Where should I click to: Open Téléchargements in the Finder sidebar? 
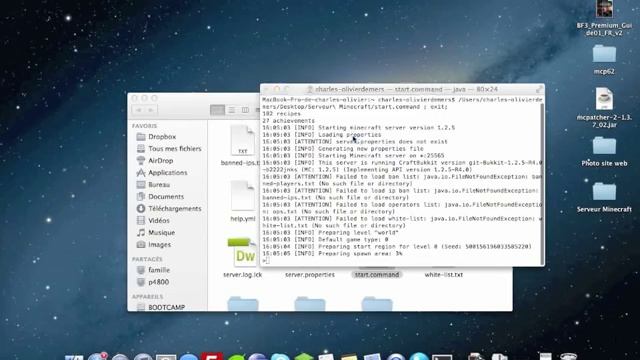(x=174, y=209)
